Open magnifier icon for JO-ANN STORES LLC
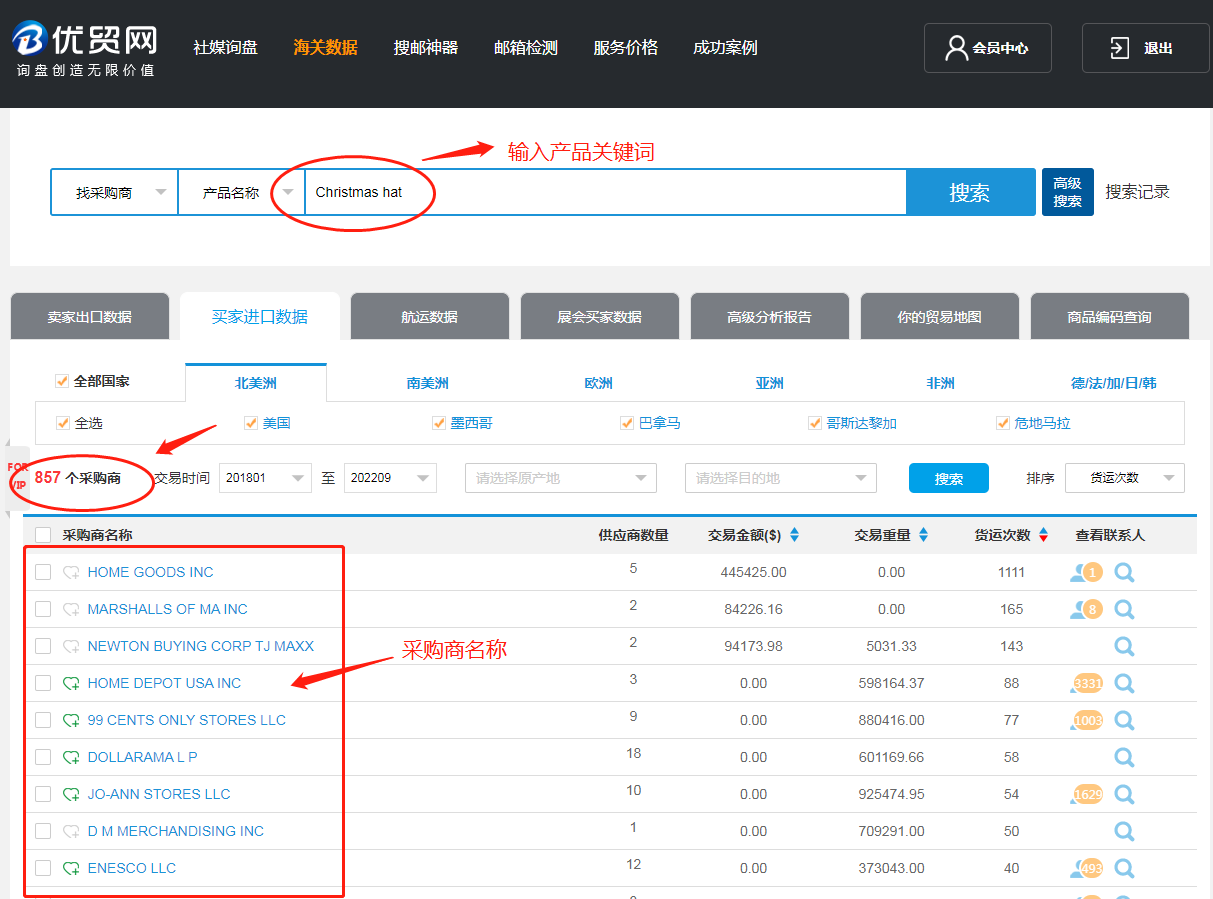 [x=1124, y=794]
